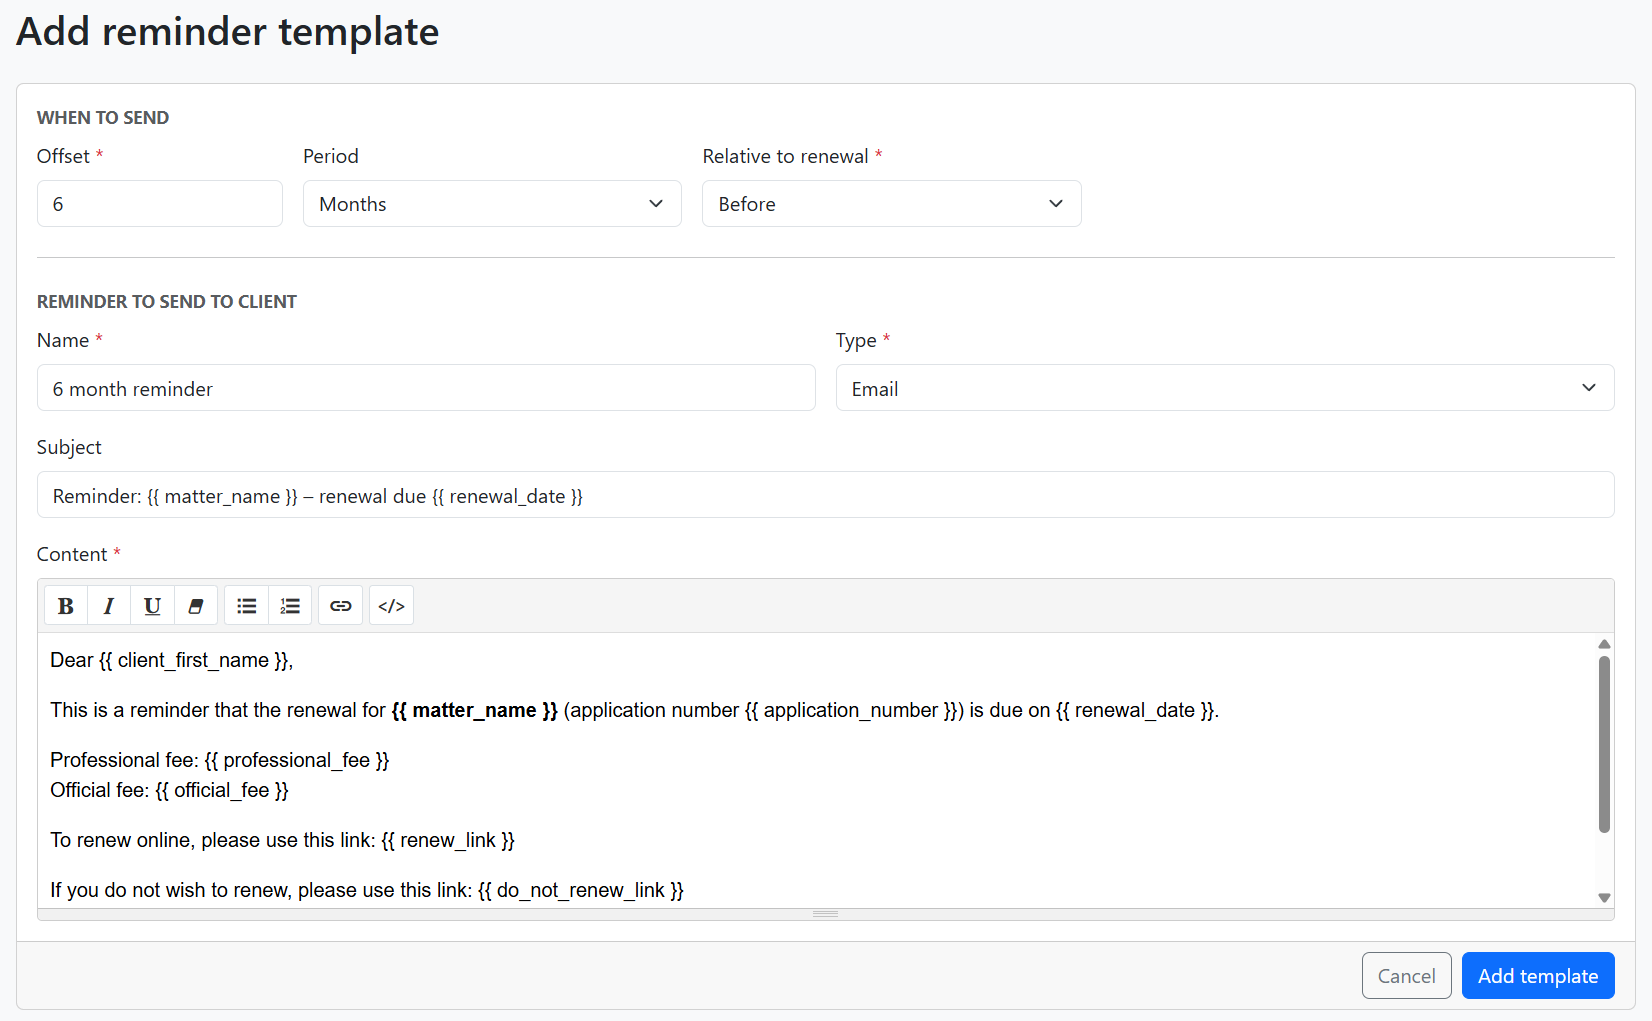Insert a numbered list

click(290, 605)
